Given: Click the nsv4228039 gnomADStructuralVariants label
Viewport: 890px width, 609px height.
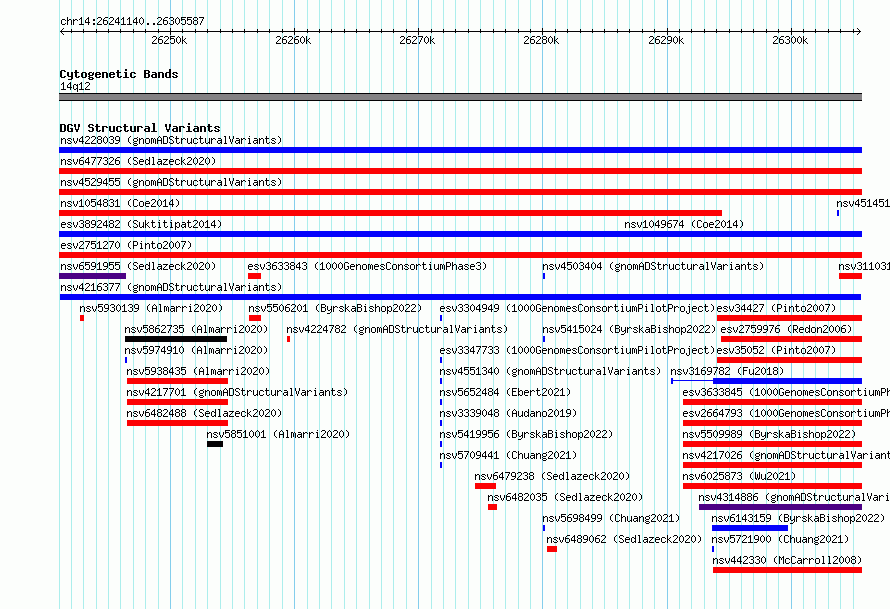Looking at the screenshot, I should tap(171, 140).
